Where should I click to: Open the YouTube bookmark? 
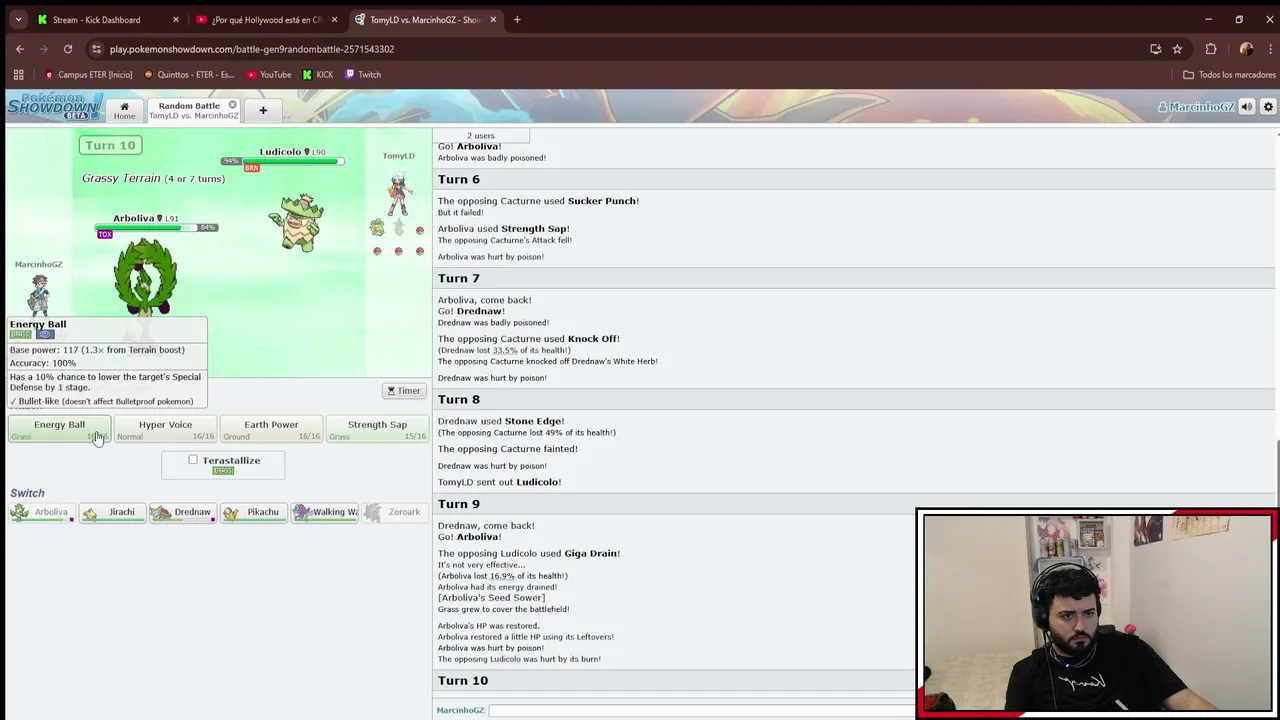click(x=268, y=74)
